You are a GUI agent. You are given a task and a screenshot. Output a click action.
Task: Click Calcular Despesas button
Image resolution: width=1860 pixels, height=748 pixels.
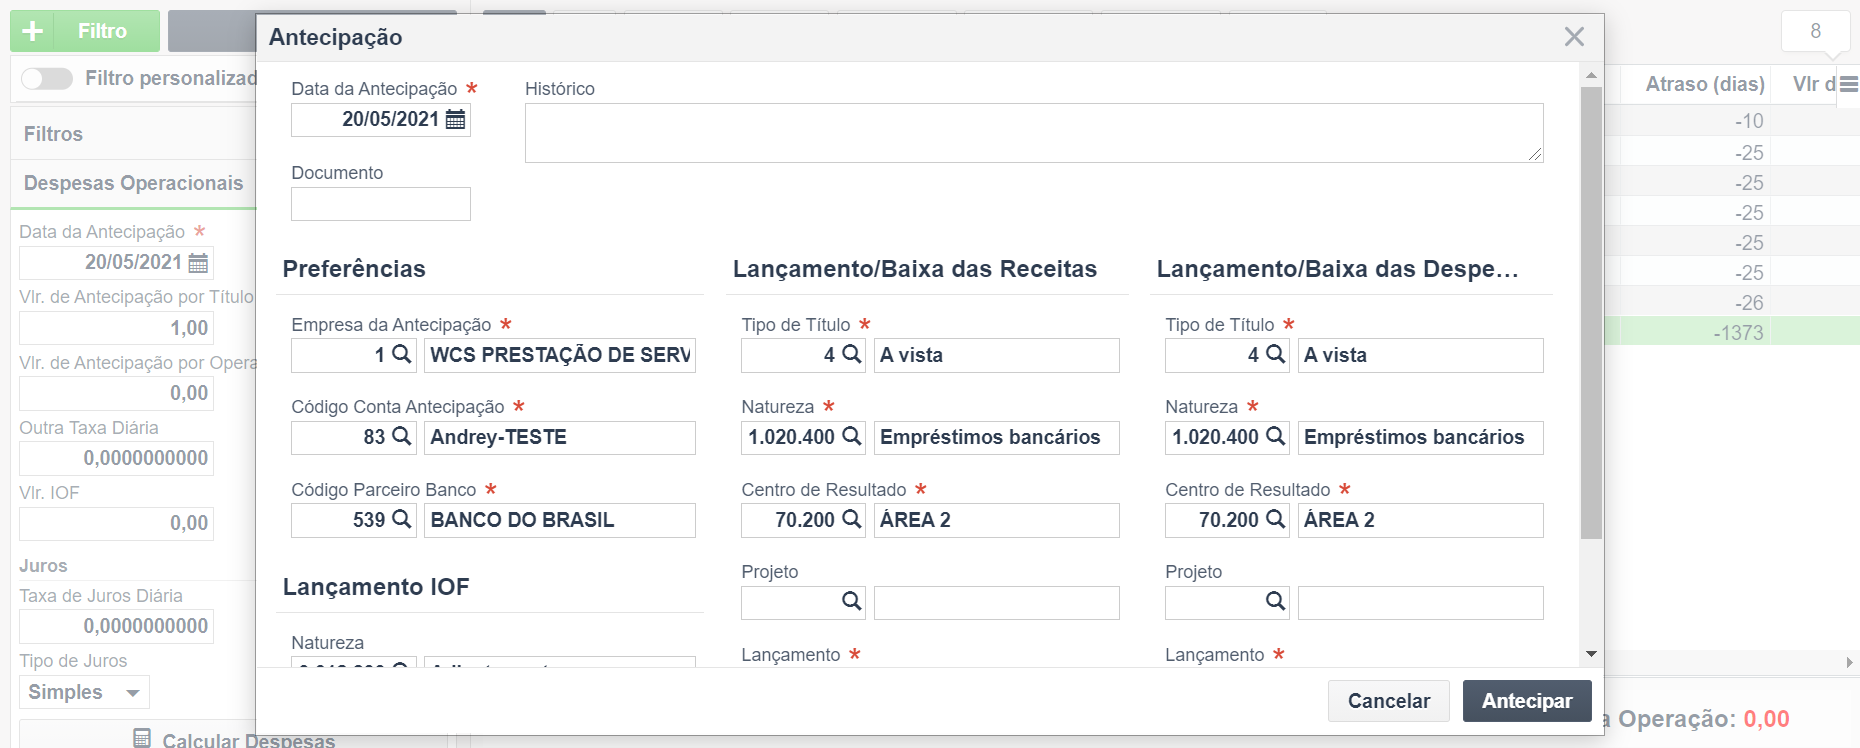click(234, 740)
